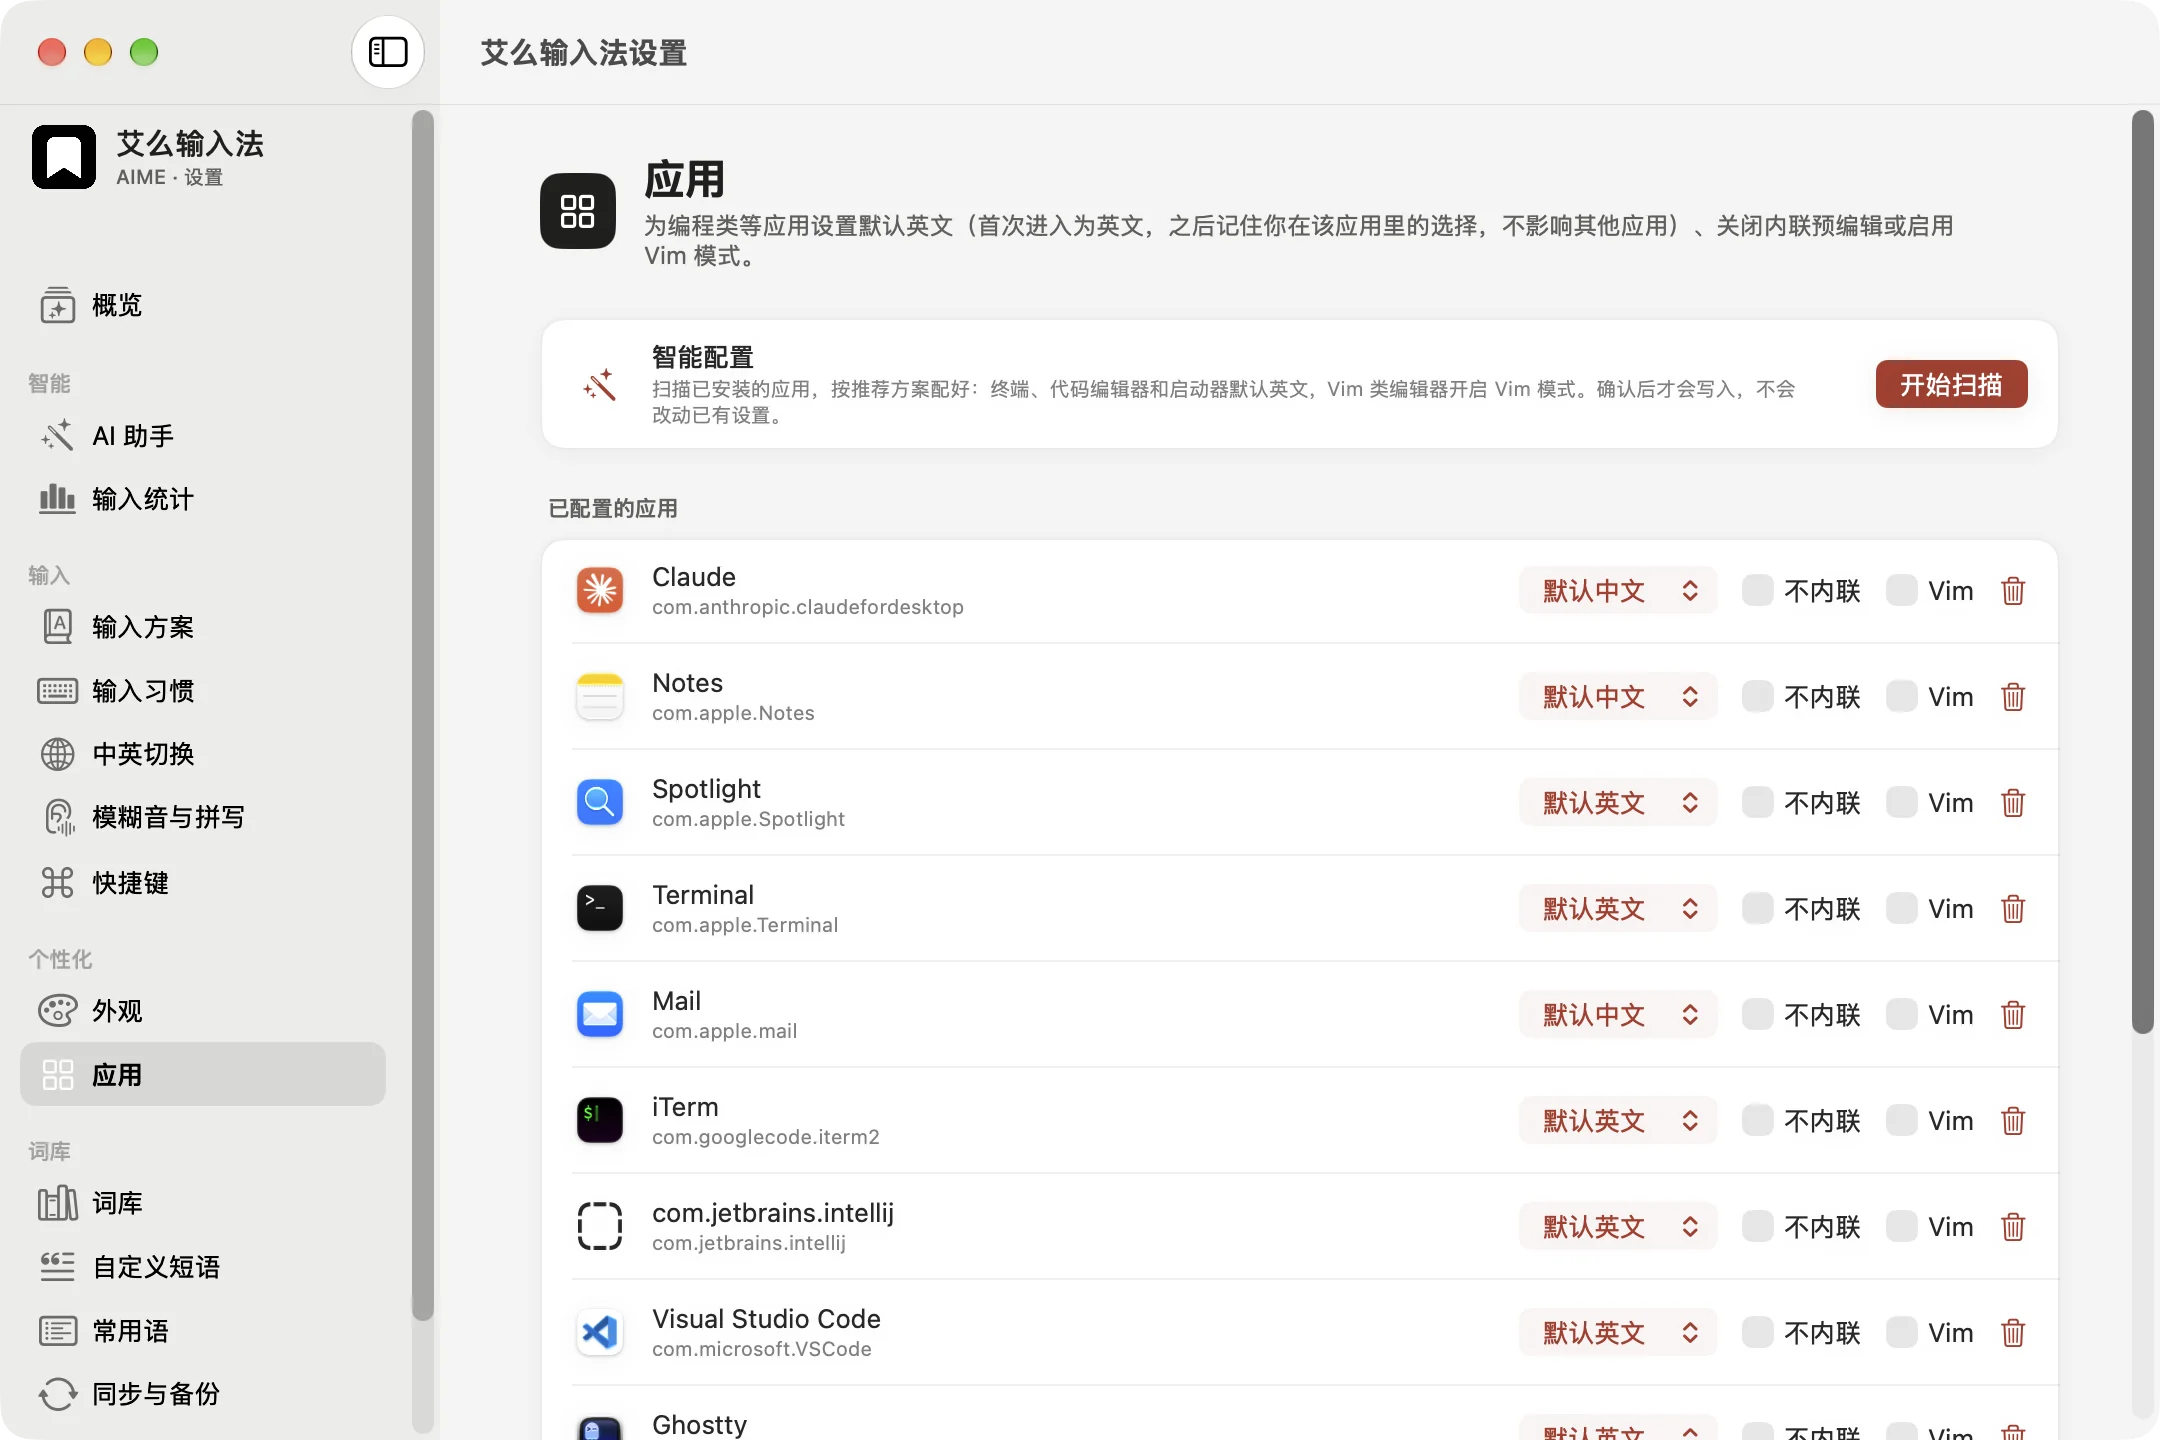2160x1440 pixels.
Task: Open 快捷键 settings in the sidebar
Action: click(x=203, y=883)
